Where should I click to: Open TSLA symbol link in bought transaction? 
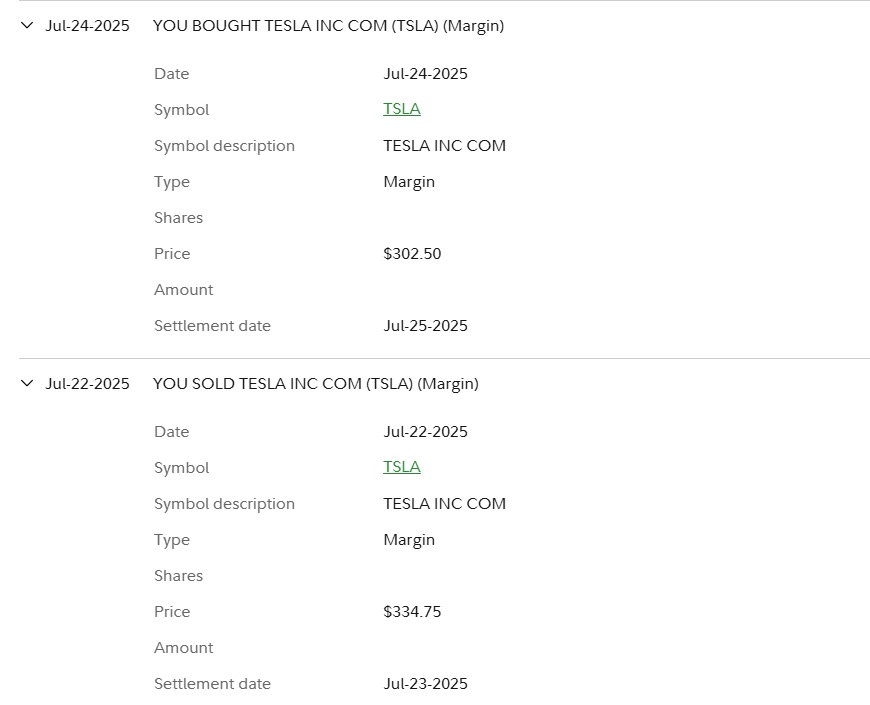[x=402, y=109]
